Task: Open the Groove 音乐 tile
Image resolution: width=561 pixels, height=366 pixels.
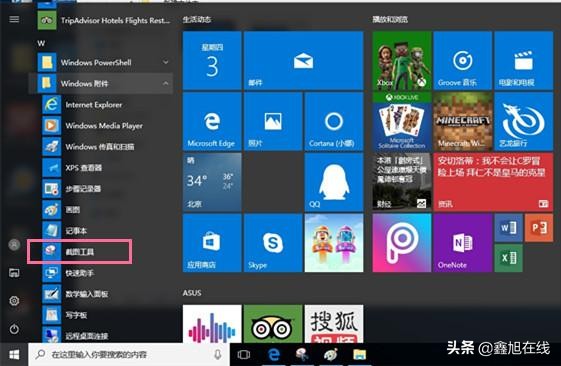Action: tap(463, 60)
